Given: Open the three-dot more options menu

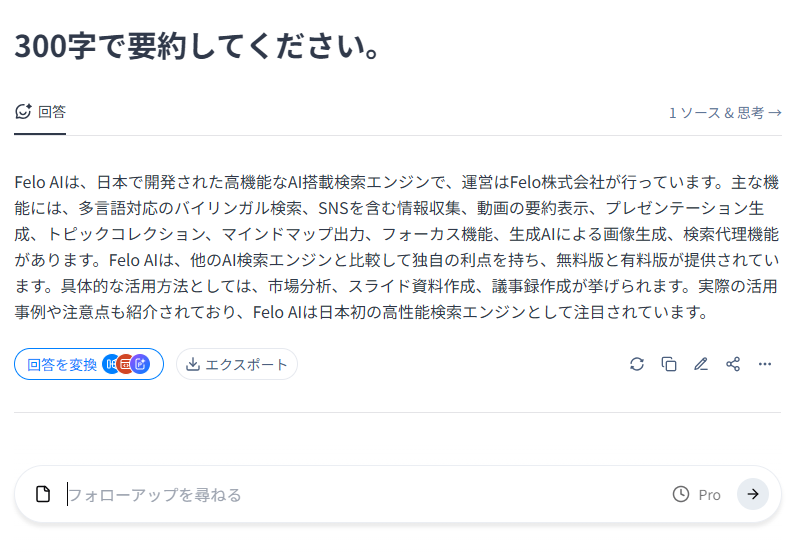Looking at the screenshot, I should [765, 364].
